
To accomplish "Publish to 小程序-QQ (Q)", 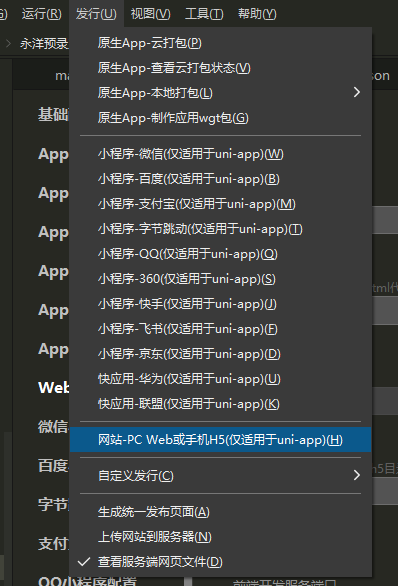I will pyautogui.click(x=220, y=254).
